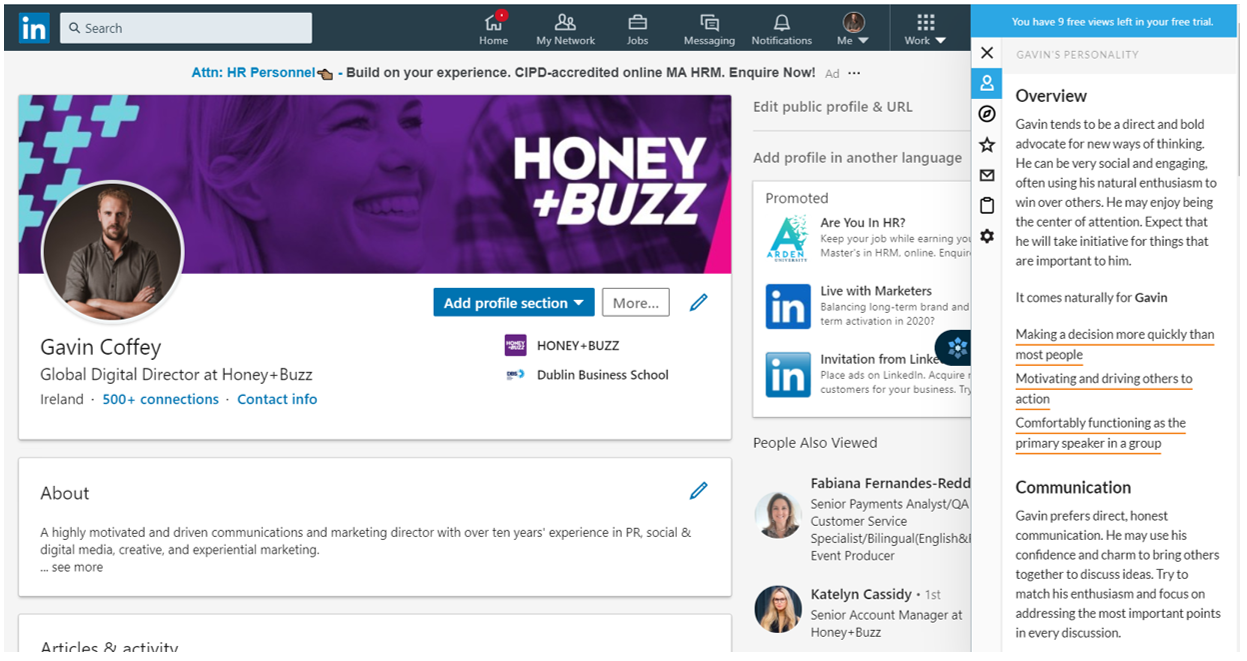Click the Communication heading in sidebar
1247x661 pixels.
pyautogui.click(x=1073, y=488)
